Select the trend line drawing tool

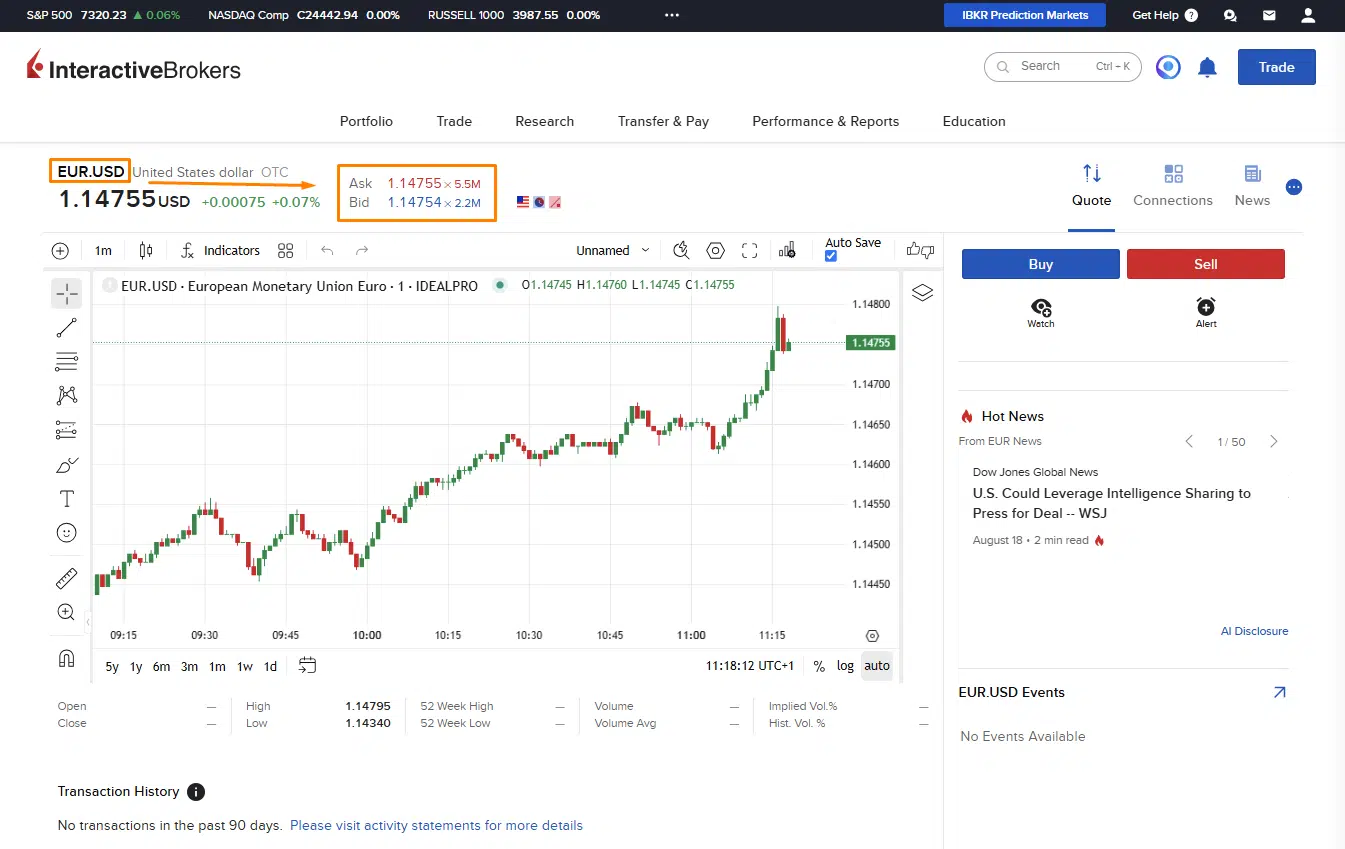click(x=67, y=327)
